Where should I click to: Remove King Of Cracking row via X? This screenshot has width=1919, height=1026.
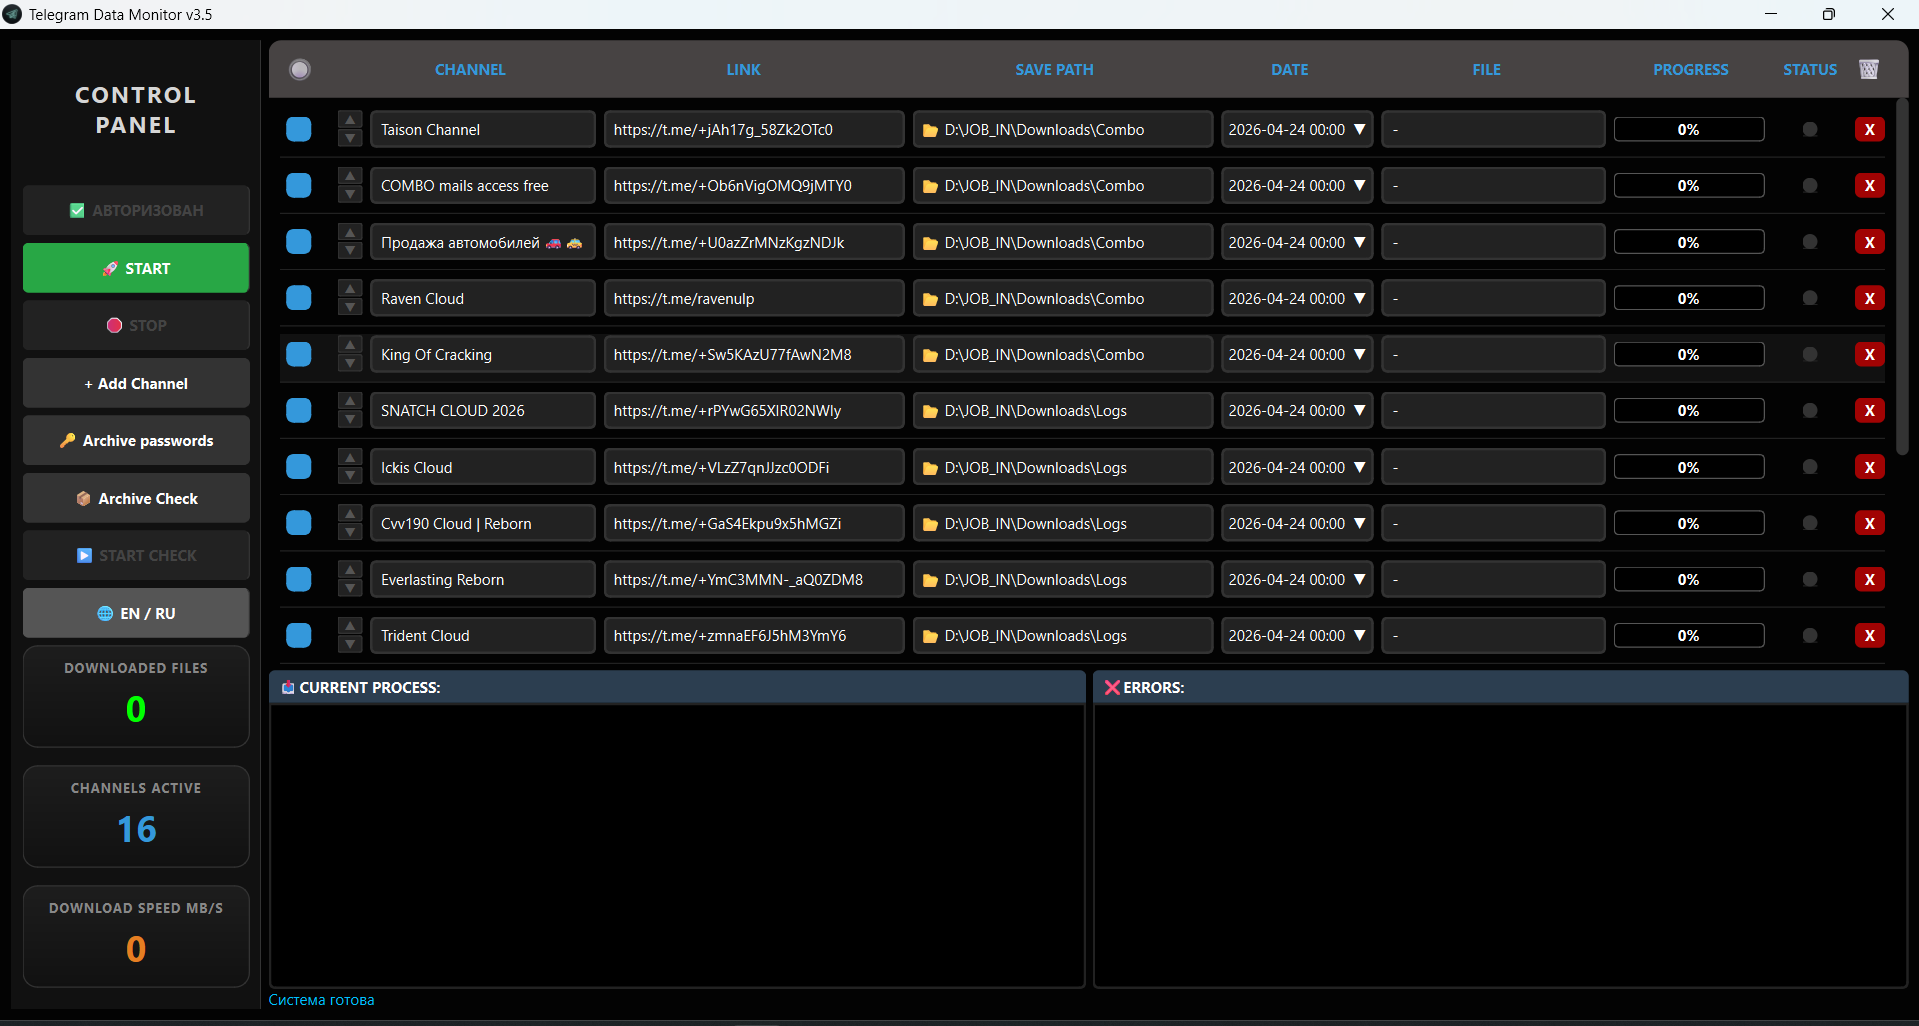[1869, 354]
